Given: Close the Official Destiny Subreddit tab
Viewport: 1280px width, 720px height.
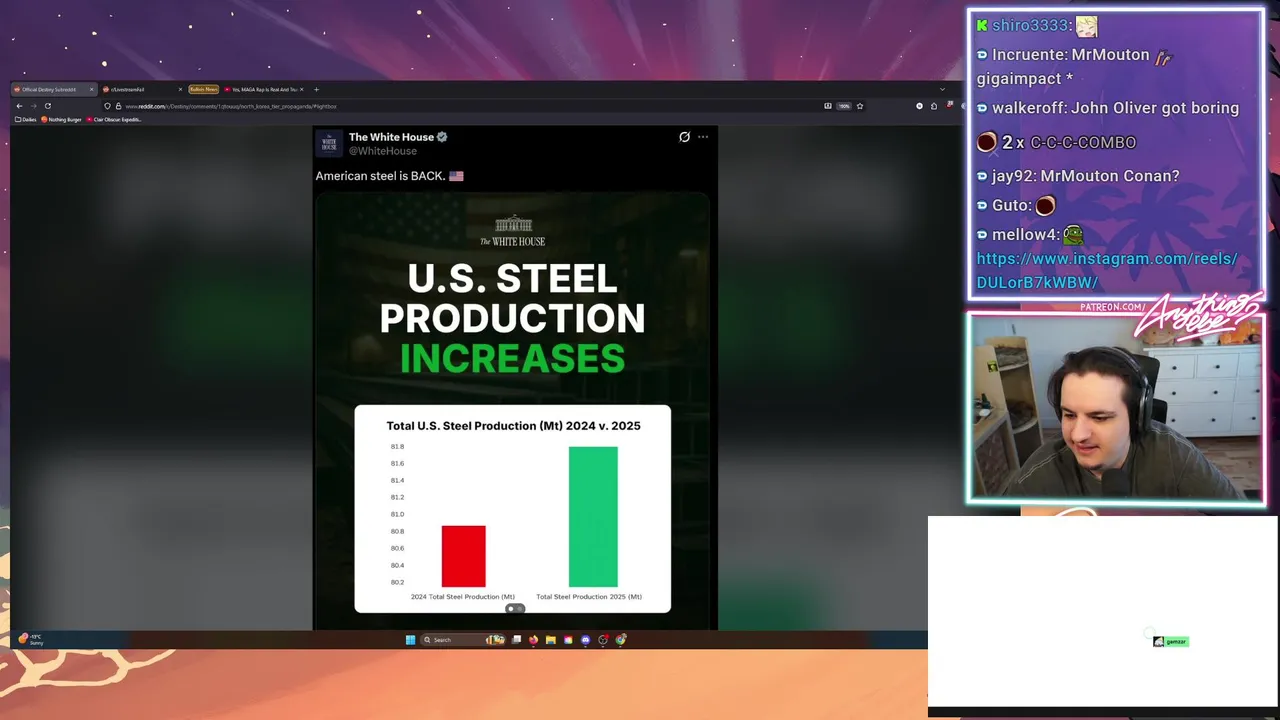Looking at the screenshot, I should [x=91, y=89].
